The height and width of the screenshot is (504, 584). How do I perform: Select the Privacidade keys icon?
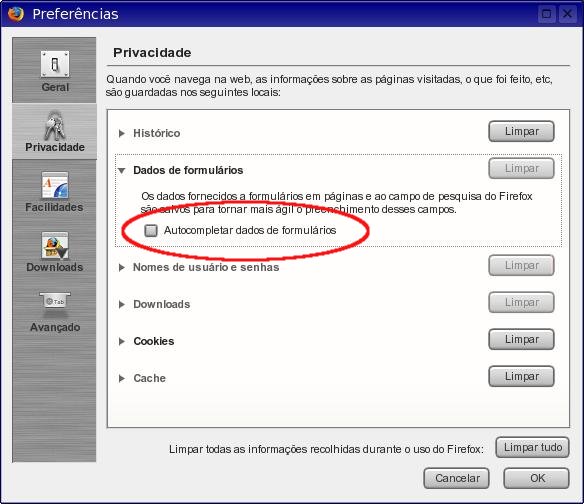click(55, 126)
